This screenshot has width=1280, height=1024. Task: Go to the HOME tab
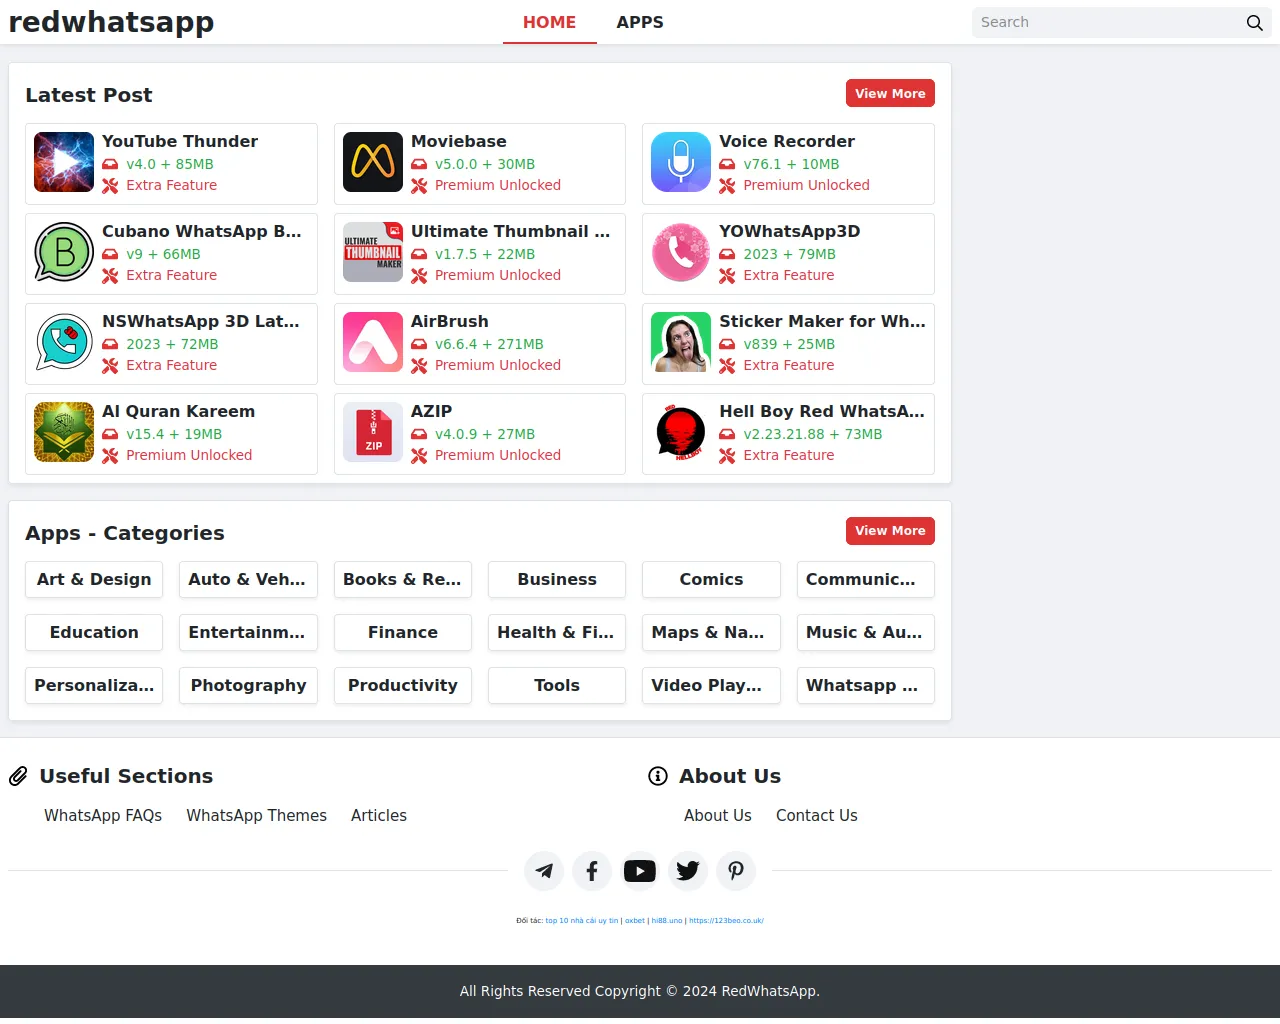[x=550, y=22]
